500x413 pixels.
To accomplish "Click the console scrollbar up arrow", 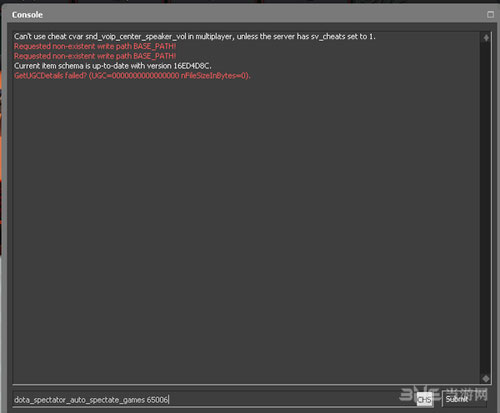I will coord(486,38).
